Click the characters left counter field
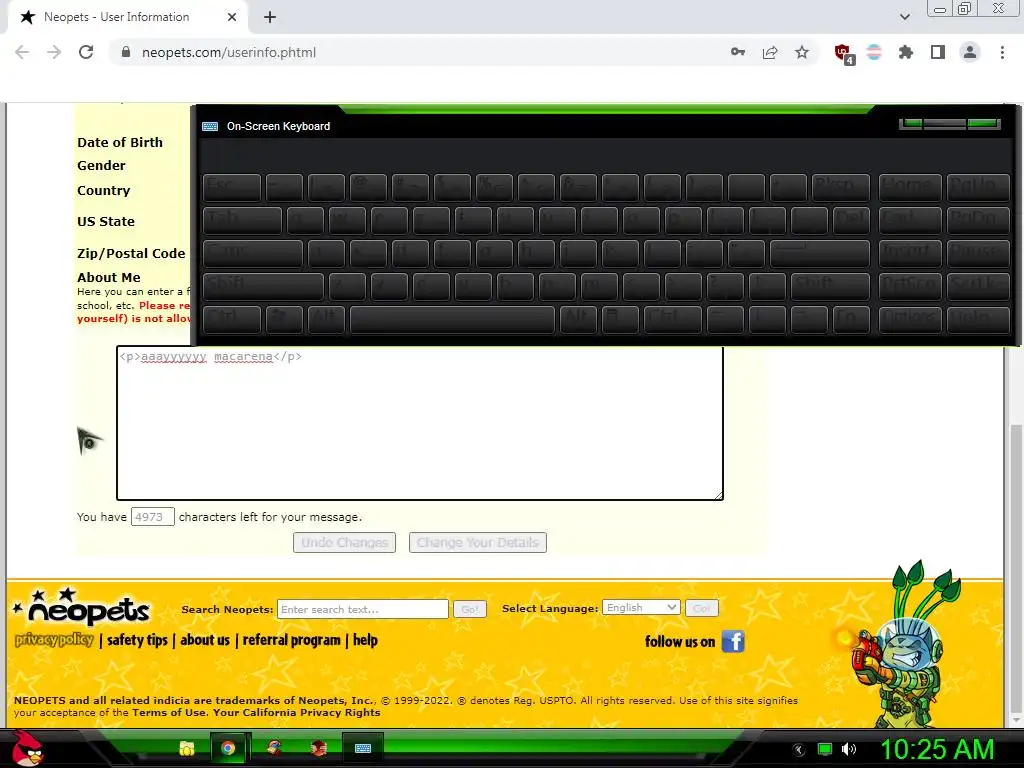 point(153,517)
